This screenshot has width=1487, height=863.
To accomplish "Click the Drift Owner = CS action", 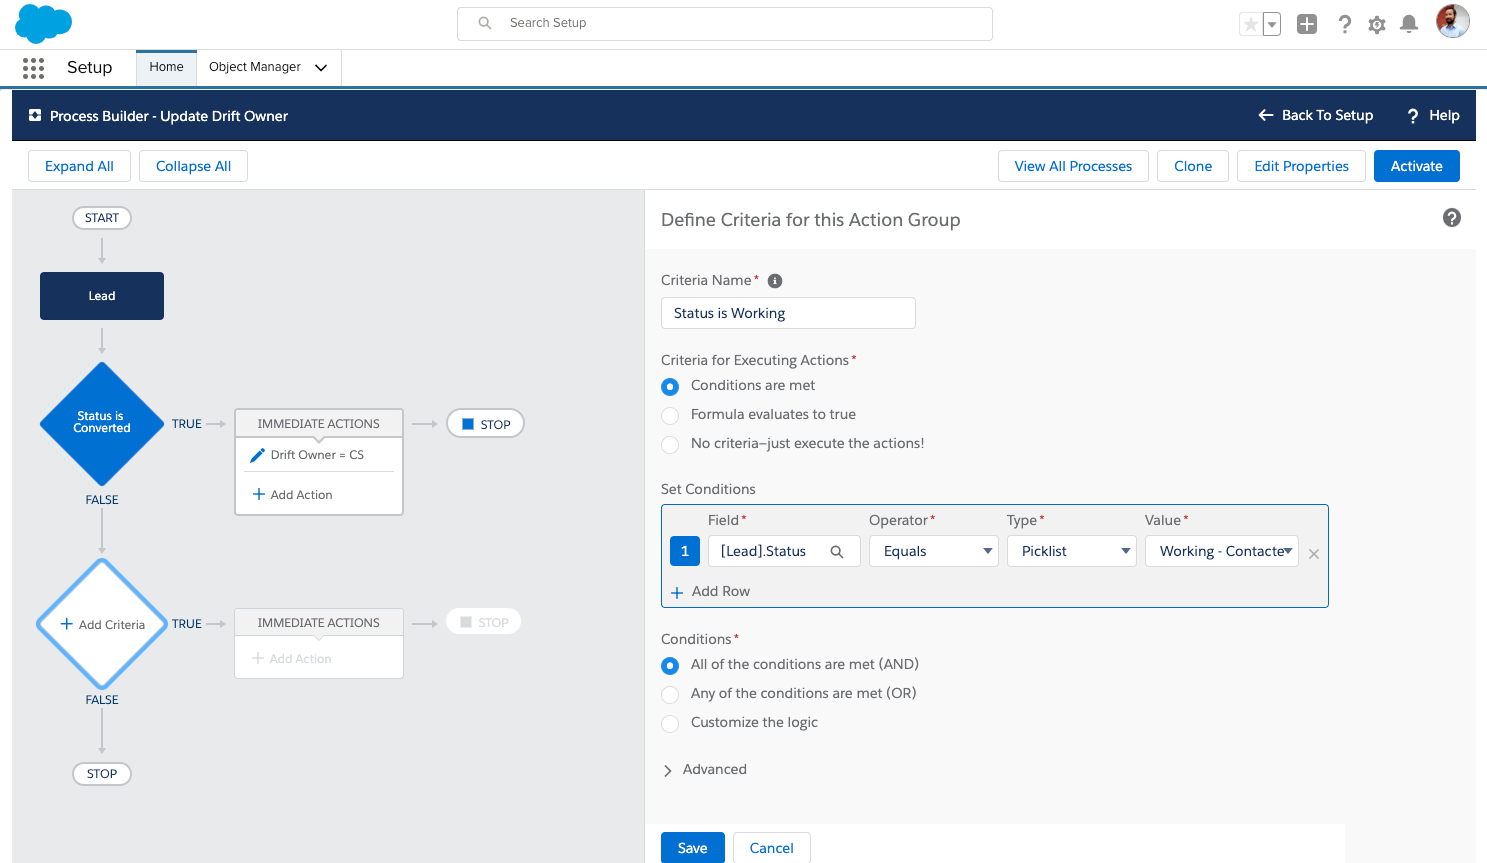I will [318, 455].
